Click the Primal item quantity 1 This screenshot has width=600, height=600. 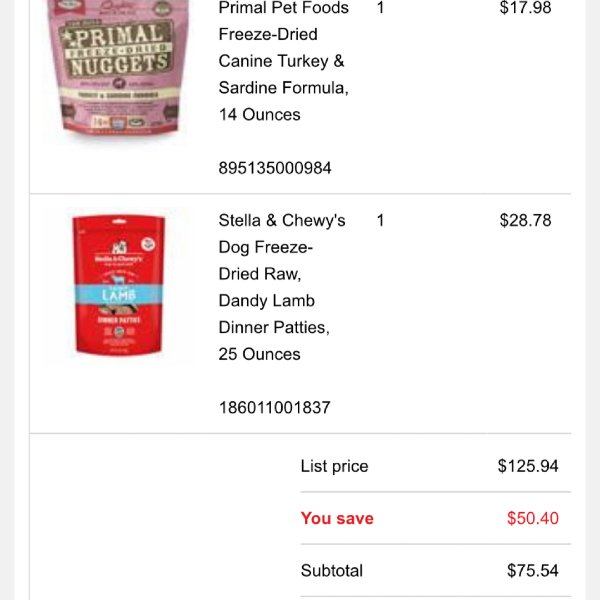click(x=380, y=7)
